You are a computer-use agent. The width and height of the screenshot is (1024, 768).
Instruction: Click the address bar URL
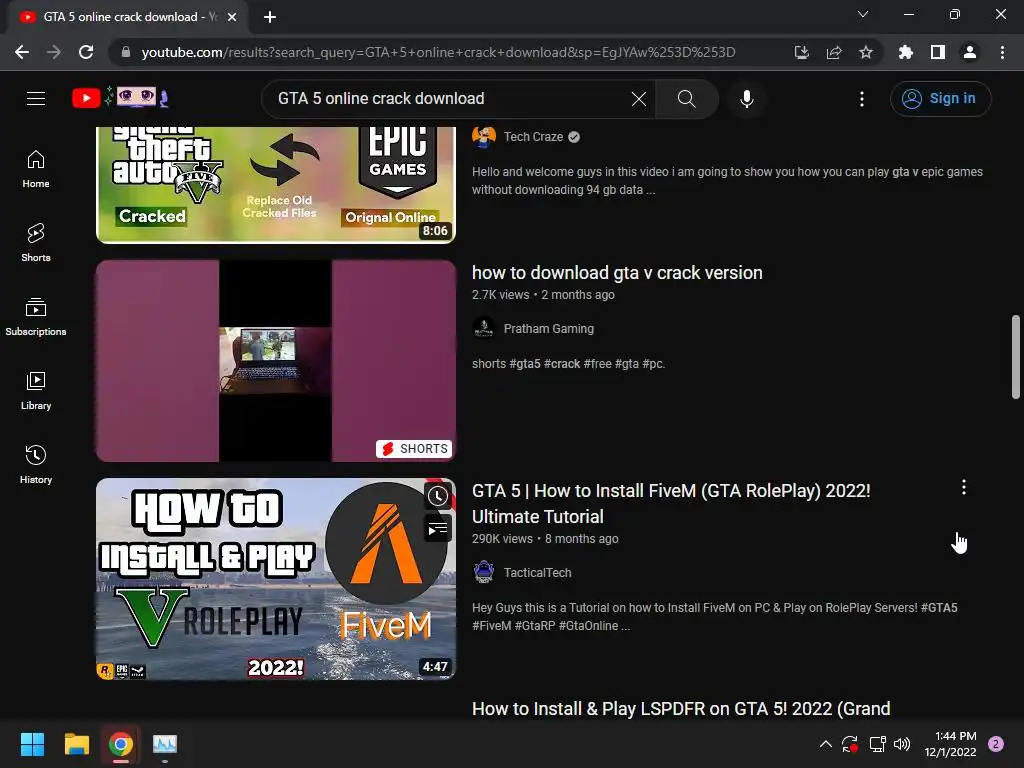coord(438,52)
